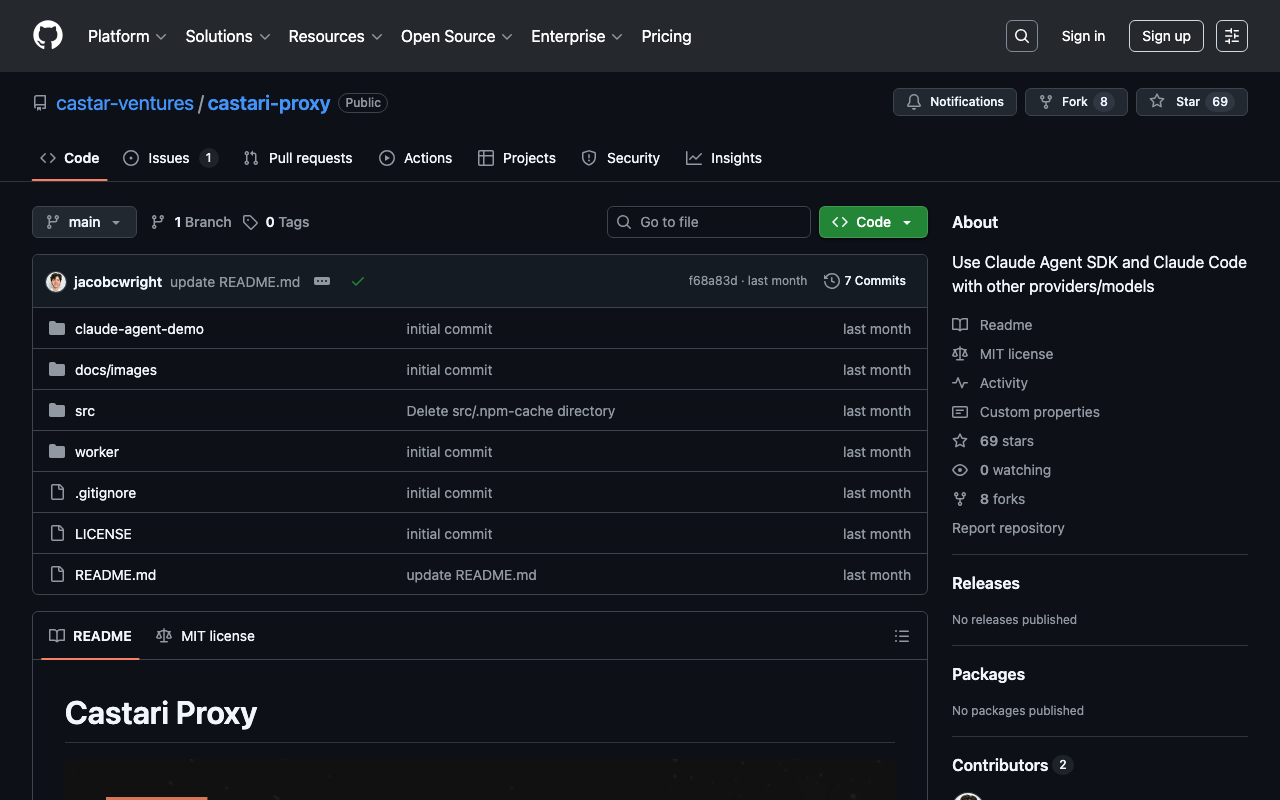
Task: Open search with the magnifier icon
Action: (1021, 36)
